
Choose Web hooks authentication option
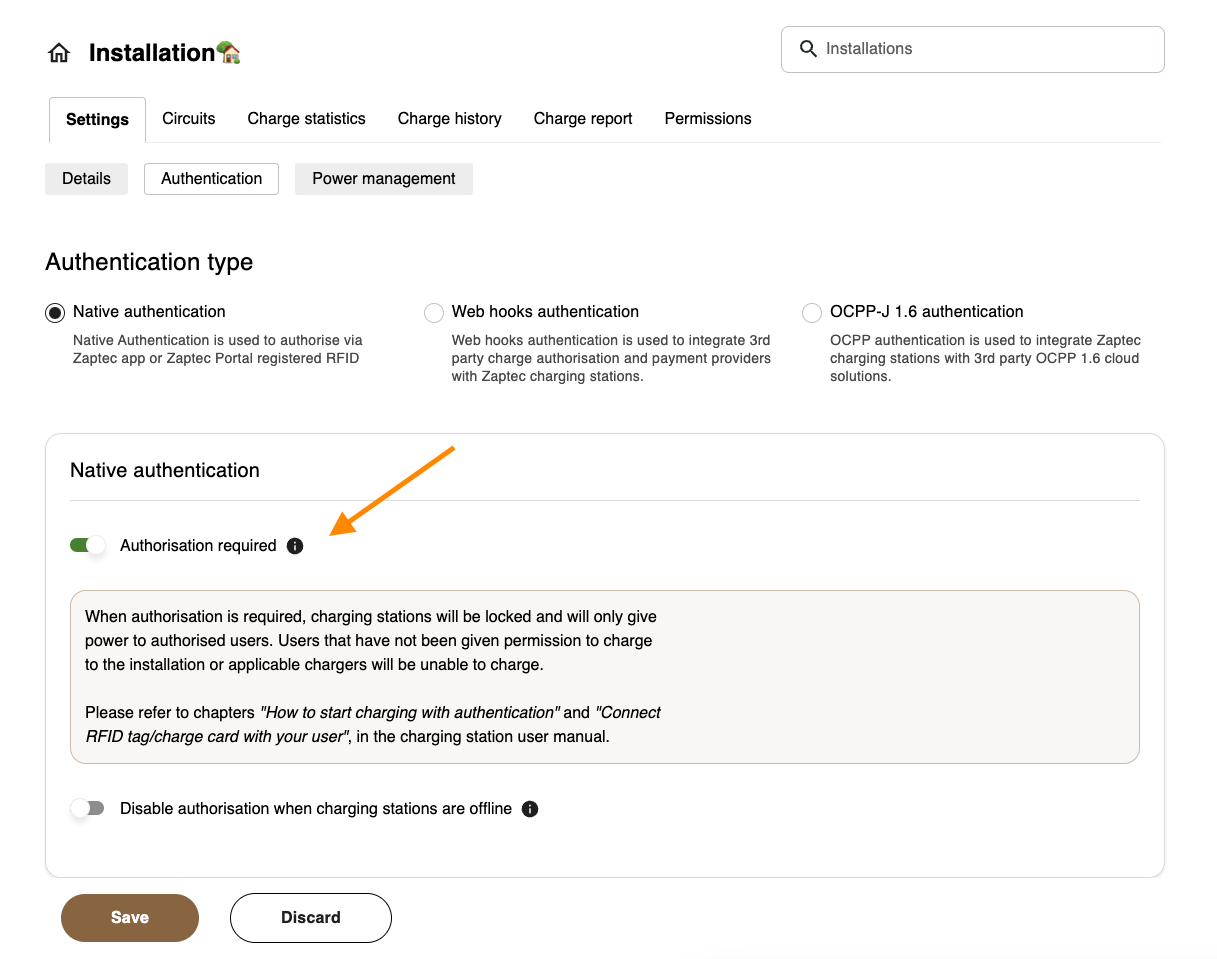click(434, 313)
